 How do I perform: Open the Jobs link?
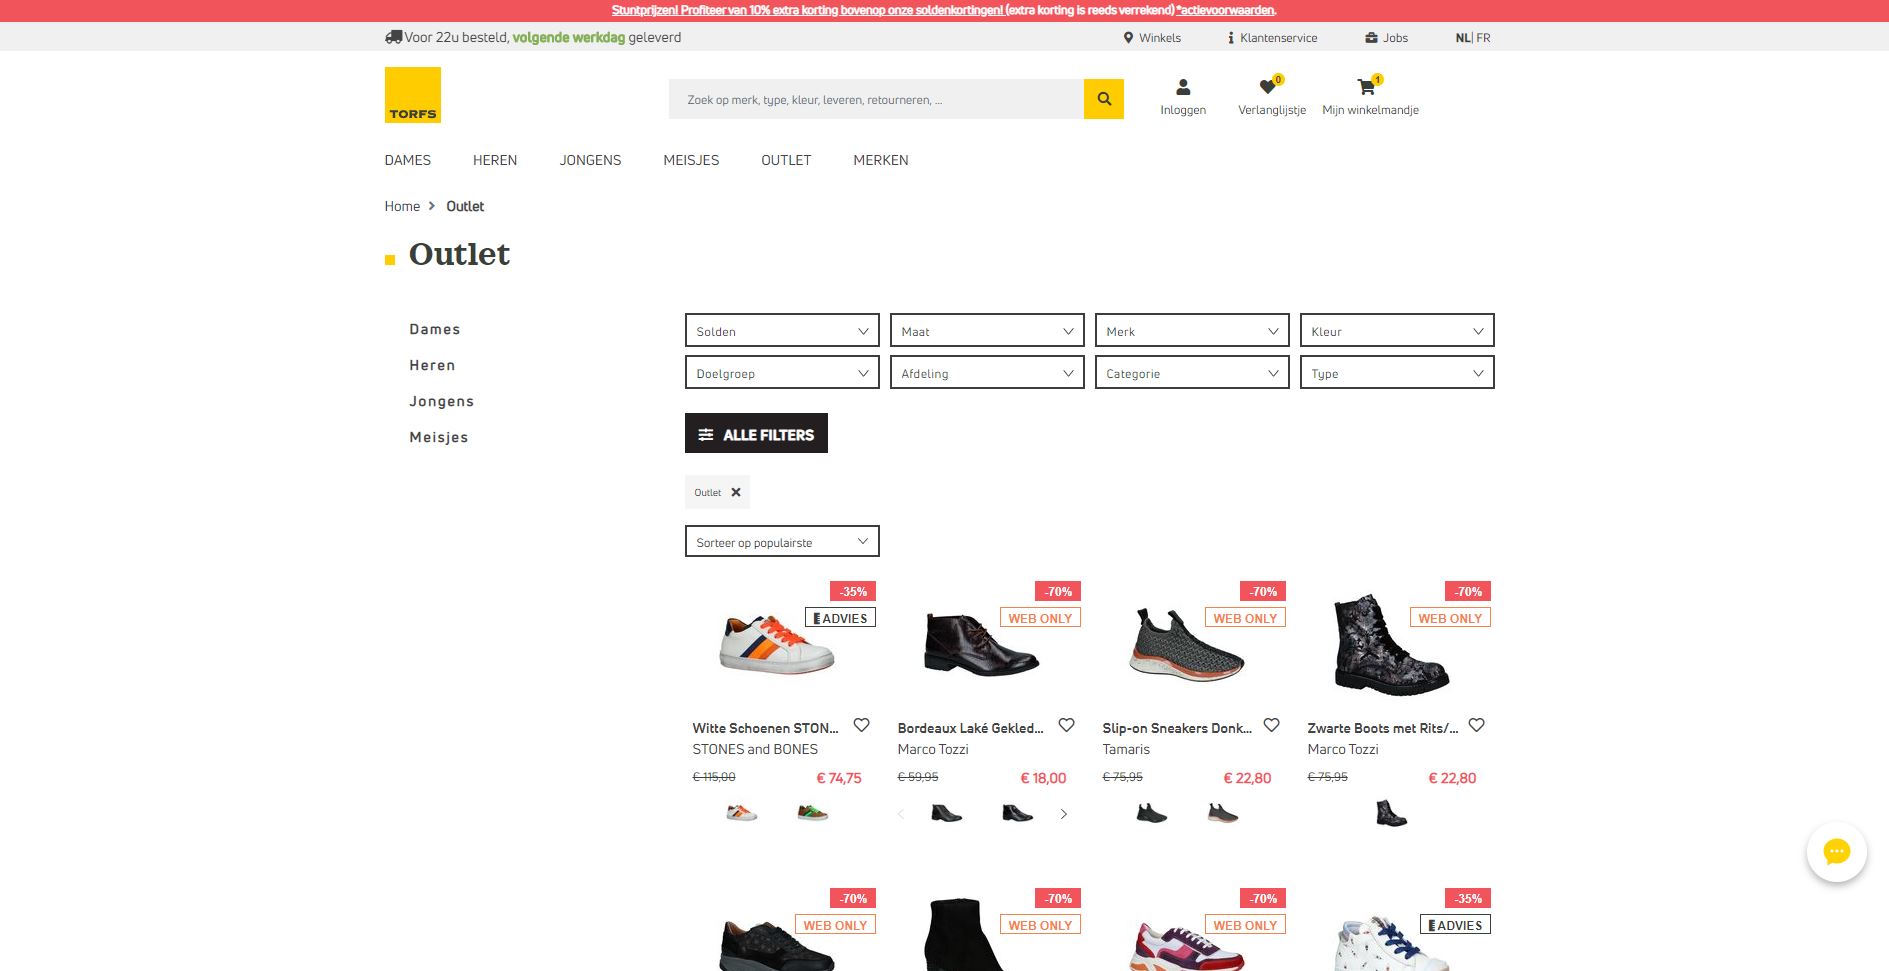click(1386, 38)
